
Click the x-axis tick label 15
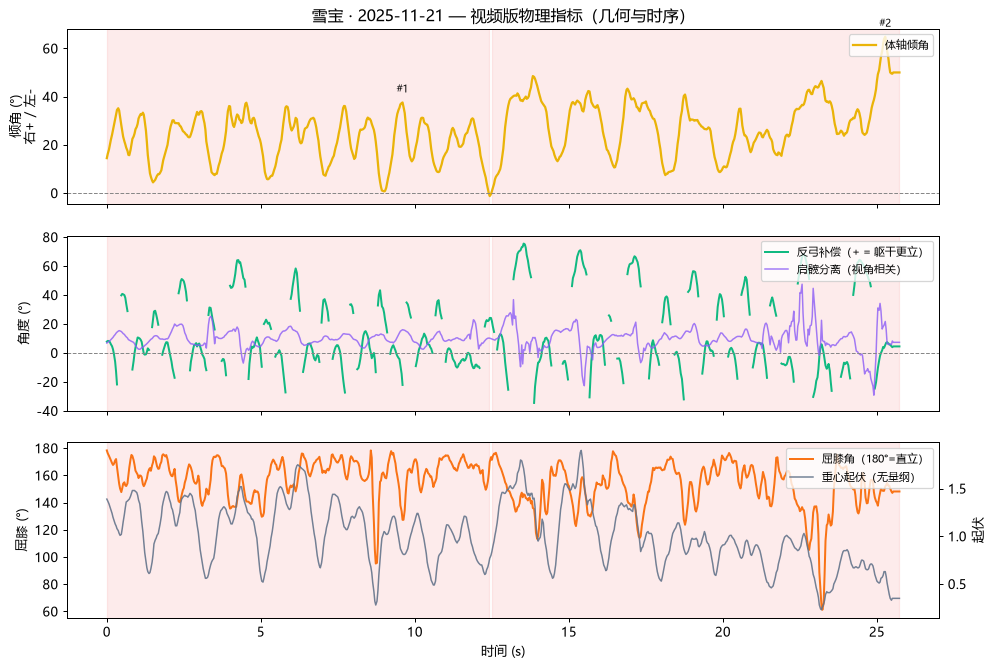click(x=569, y=632)
